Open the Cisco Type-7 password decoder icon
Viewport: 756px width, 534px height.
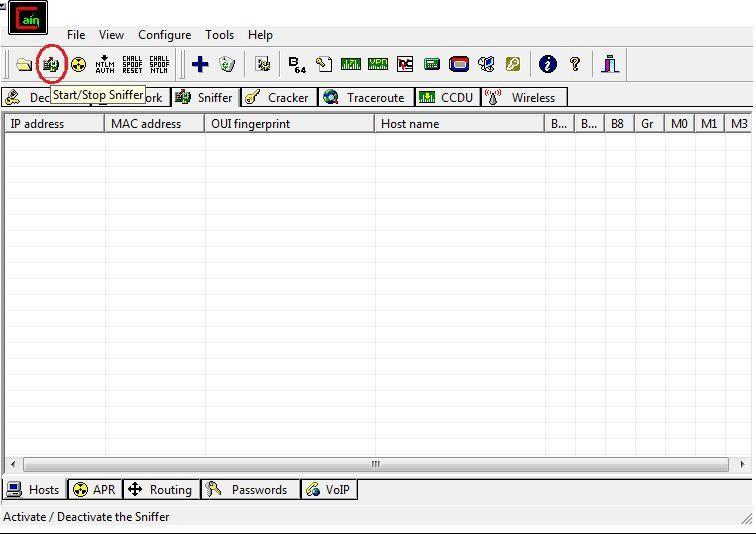(x=351, y=64)
